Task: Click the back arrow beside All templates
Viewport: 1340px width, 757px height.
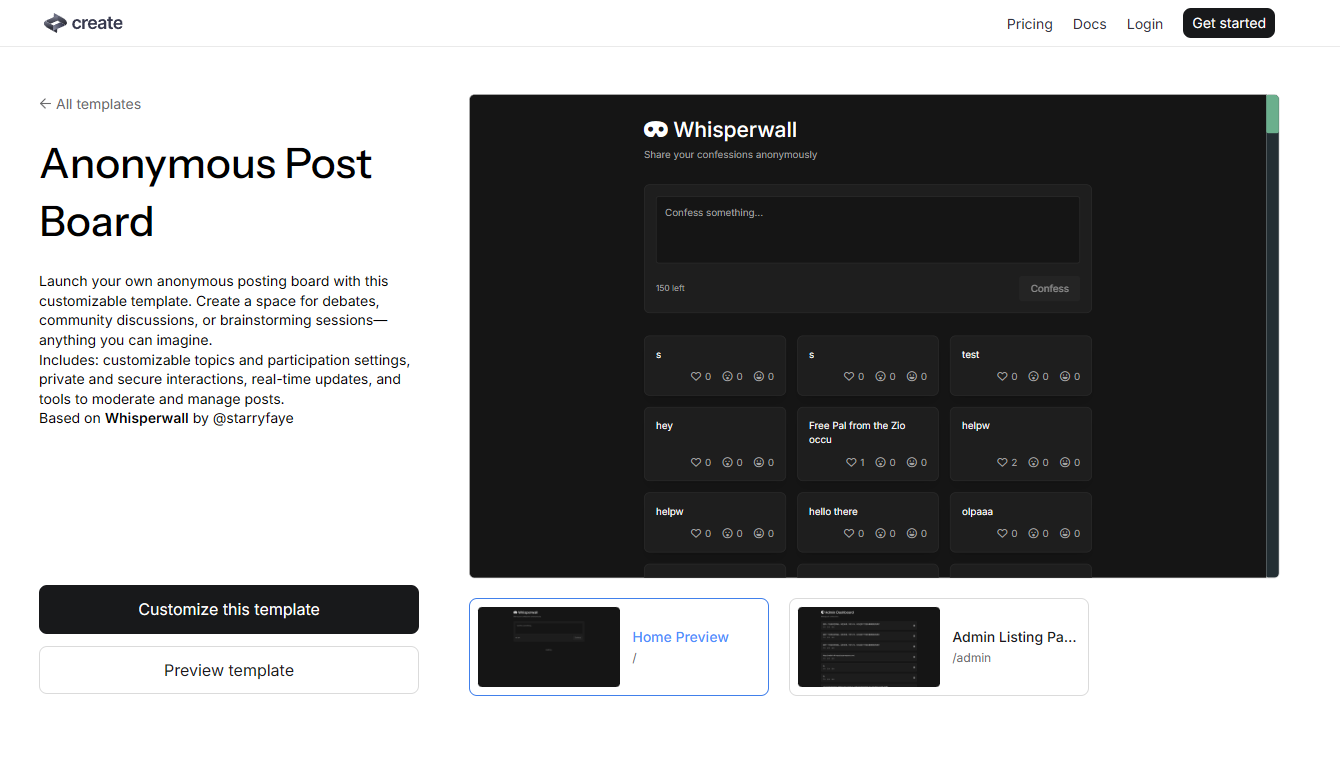Action: pyautogui.click(x=45, y=104)
